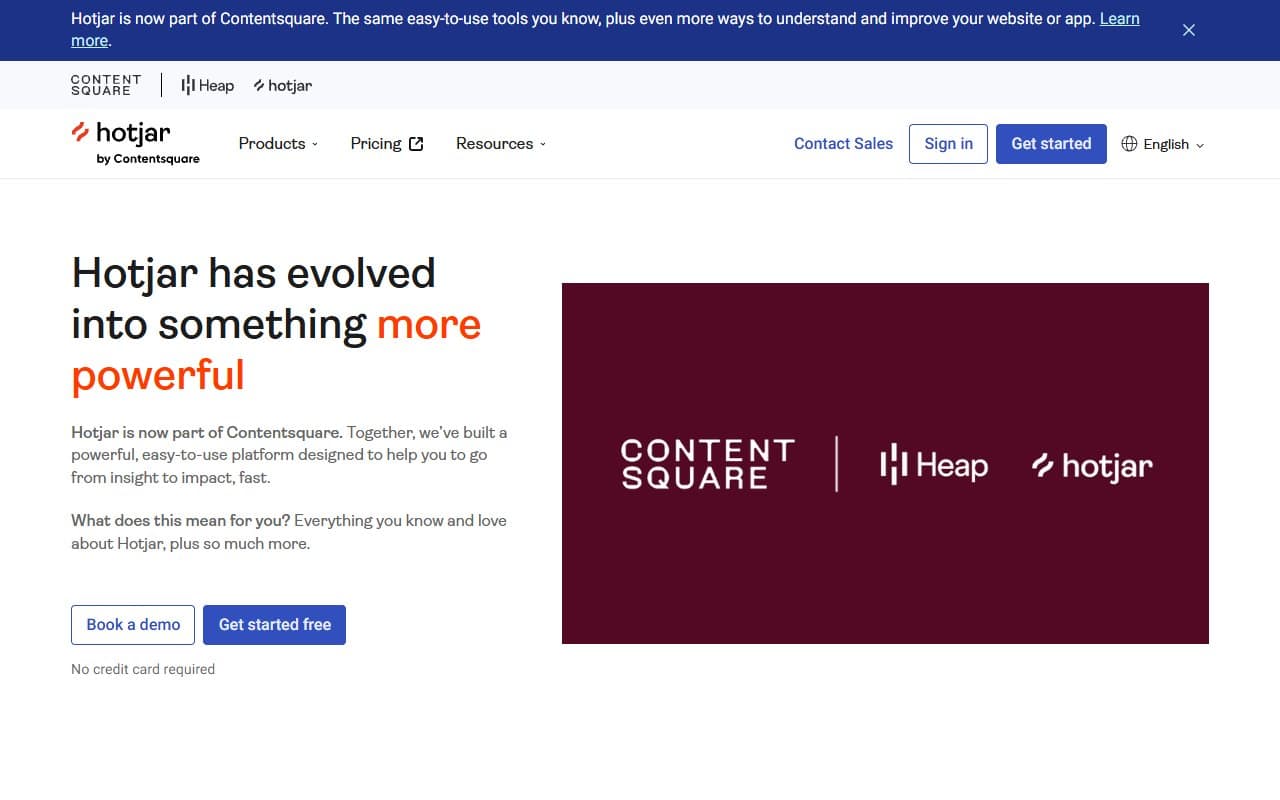
Task: Click the Learn more link in the banner
Action: coord(1119,18)
